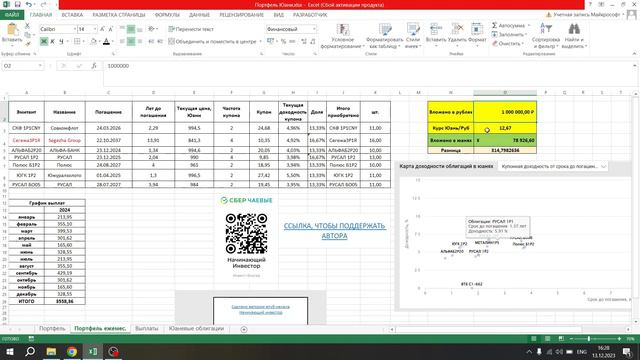
Task: Activate the Format Painter brush
Action: [x=27, y=43]
